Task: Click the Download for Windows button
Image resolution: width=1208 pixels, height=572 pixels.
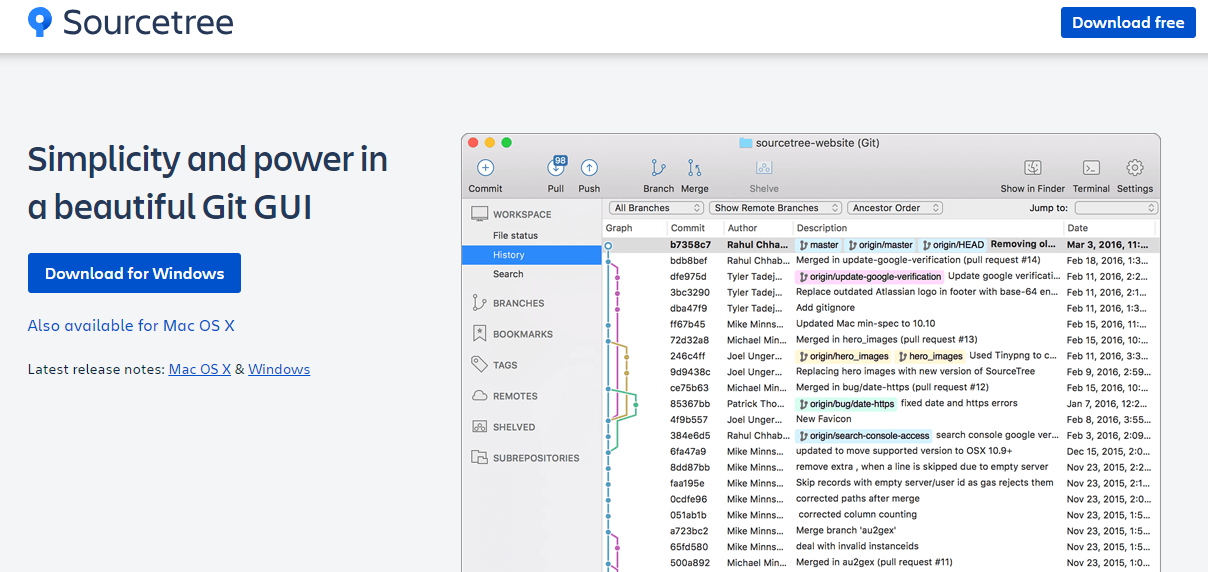Action: point(134,273)
